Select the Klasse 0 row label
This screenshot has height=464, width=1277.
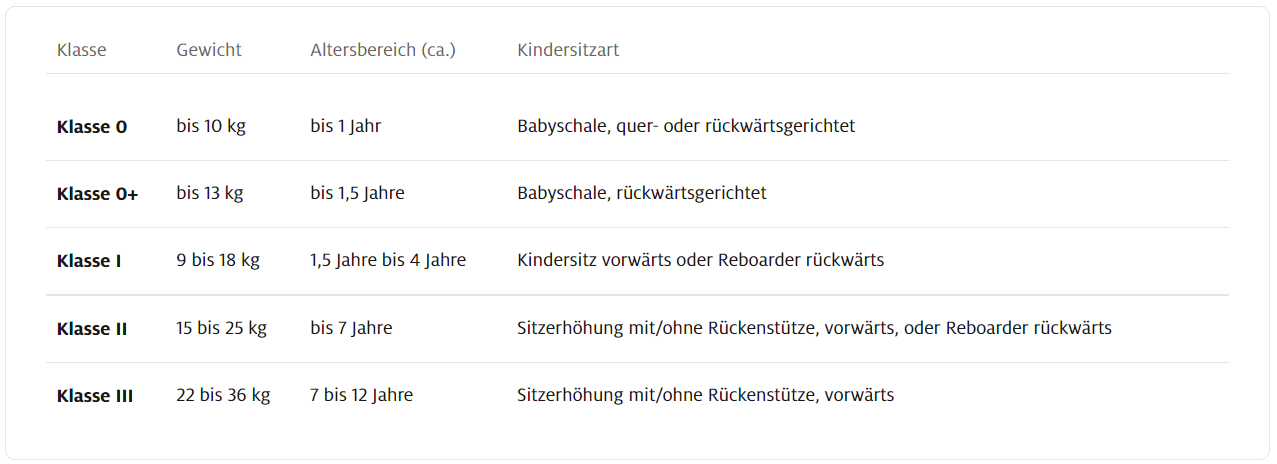pyautogui.click(x=92, y=127)
